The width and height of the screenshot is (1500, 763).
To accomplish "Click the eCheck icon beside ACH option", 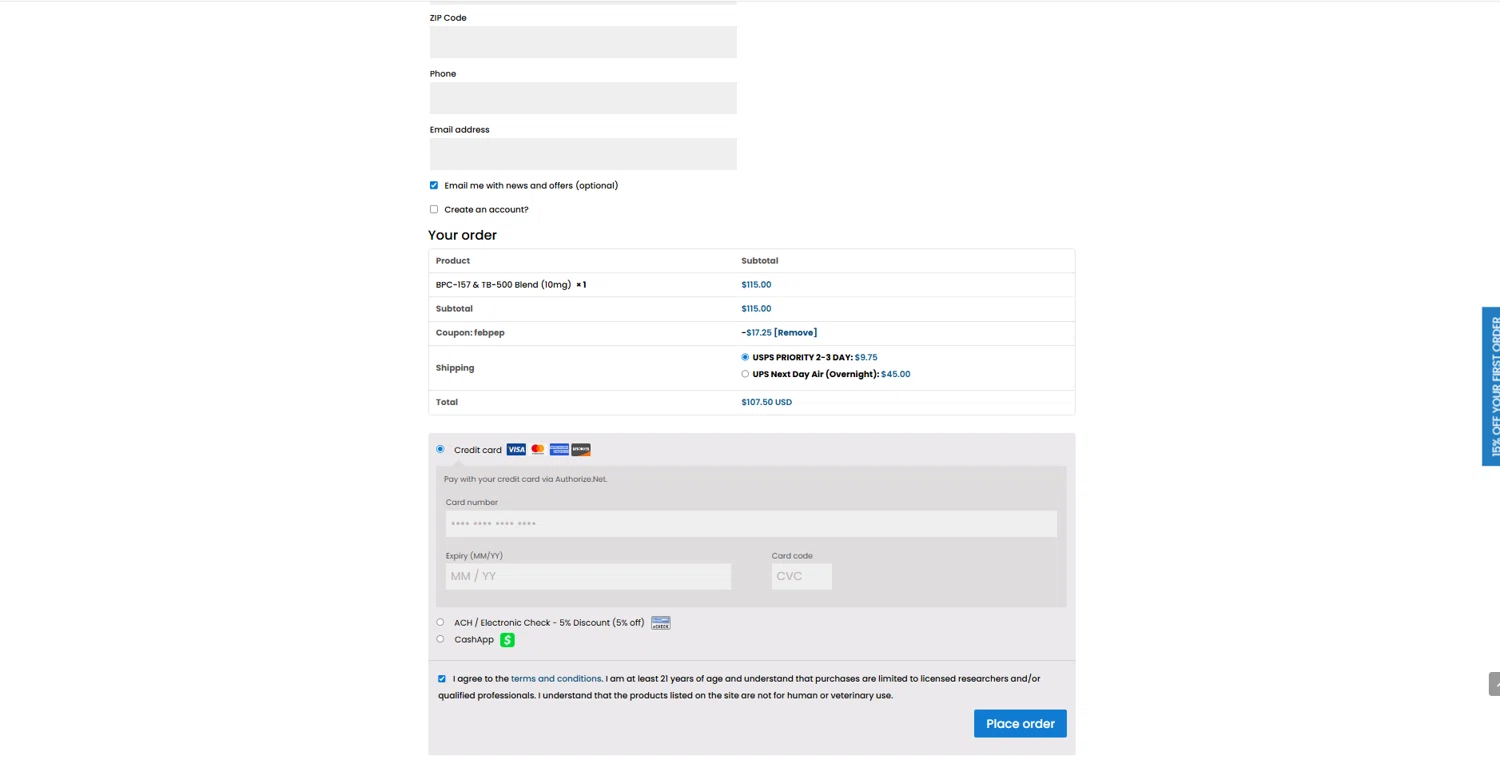I will 661,623.
